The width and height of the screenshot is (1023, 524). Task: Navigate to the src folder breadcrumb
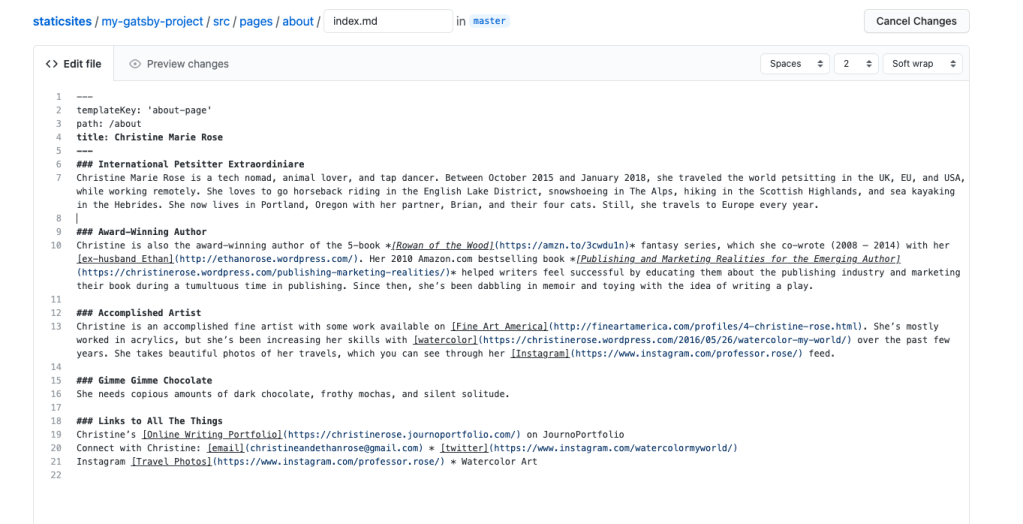[222, 21]
